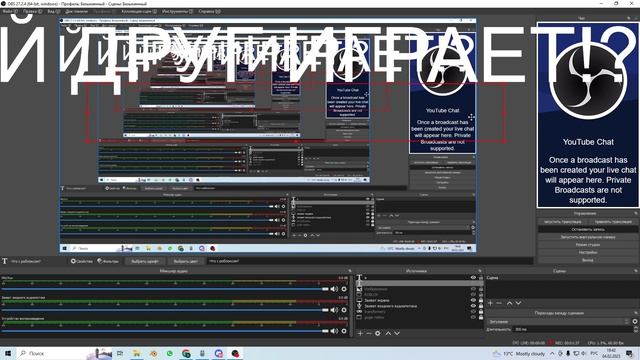Click Управлять трансляцией button

[x=613, y=222]
